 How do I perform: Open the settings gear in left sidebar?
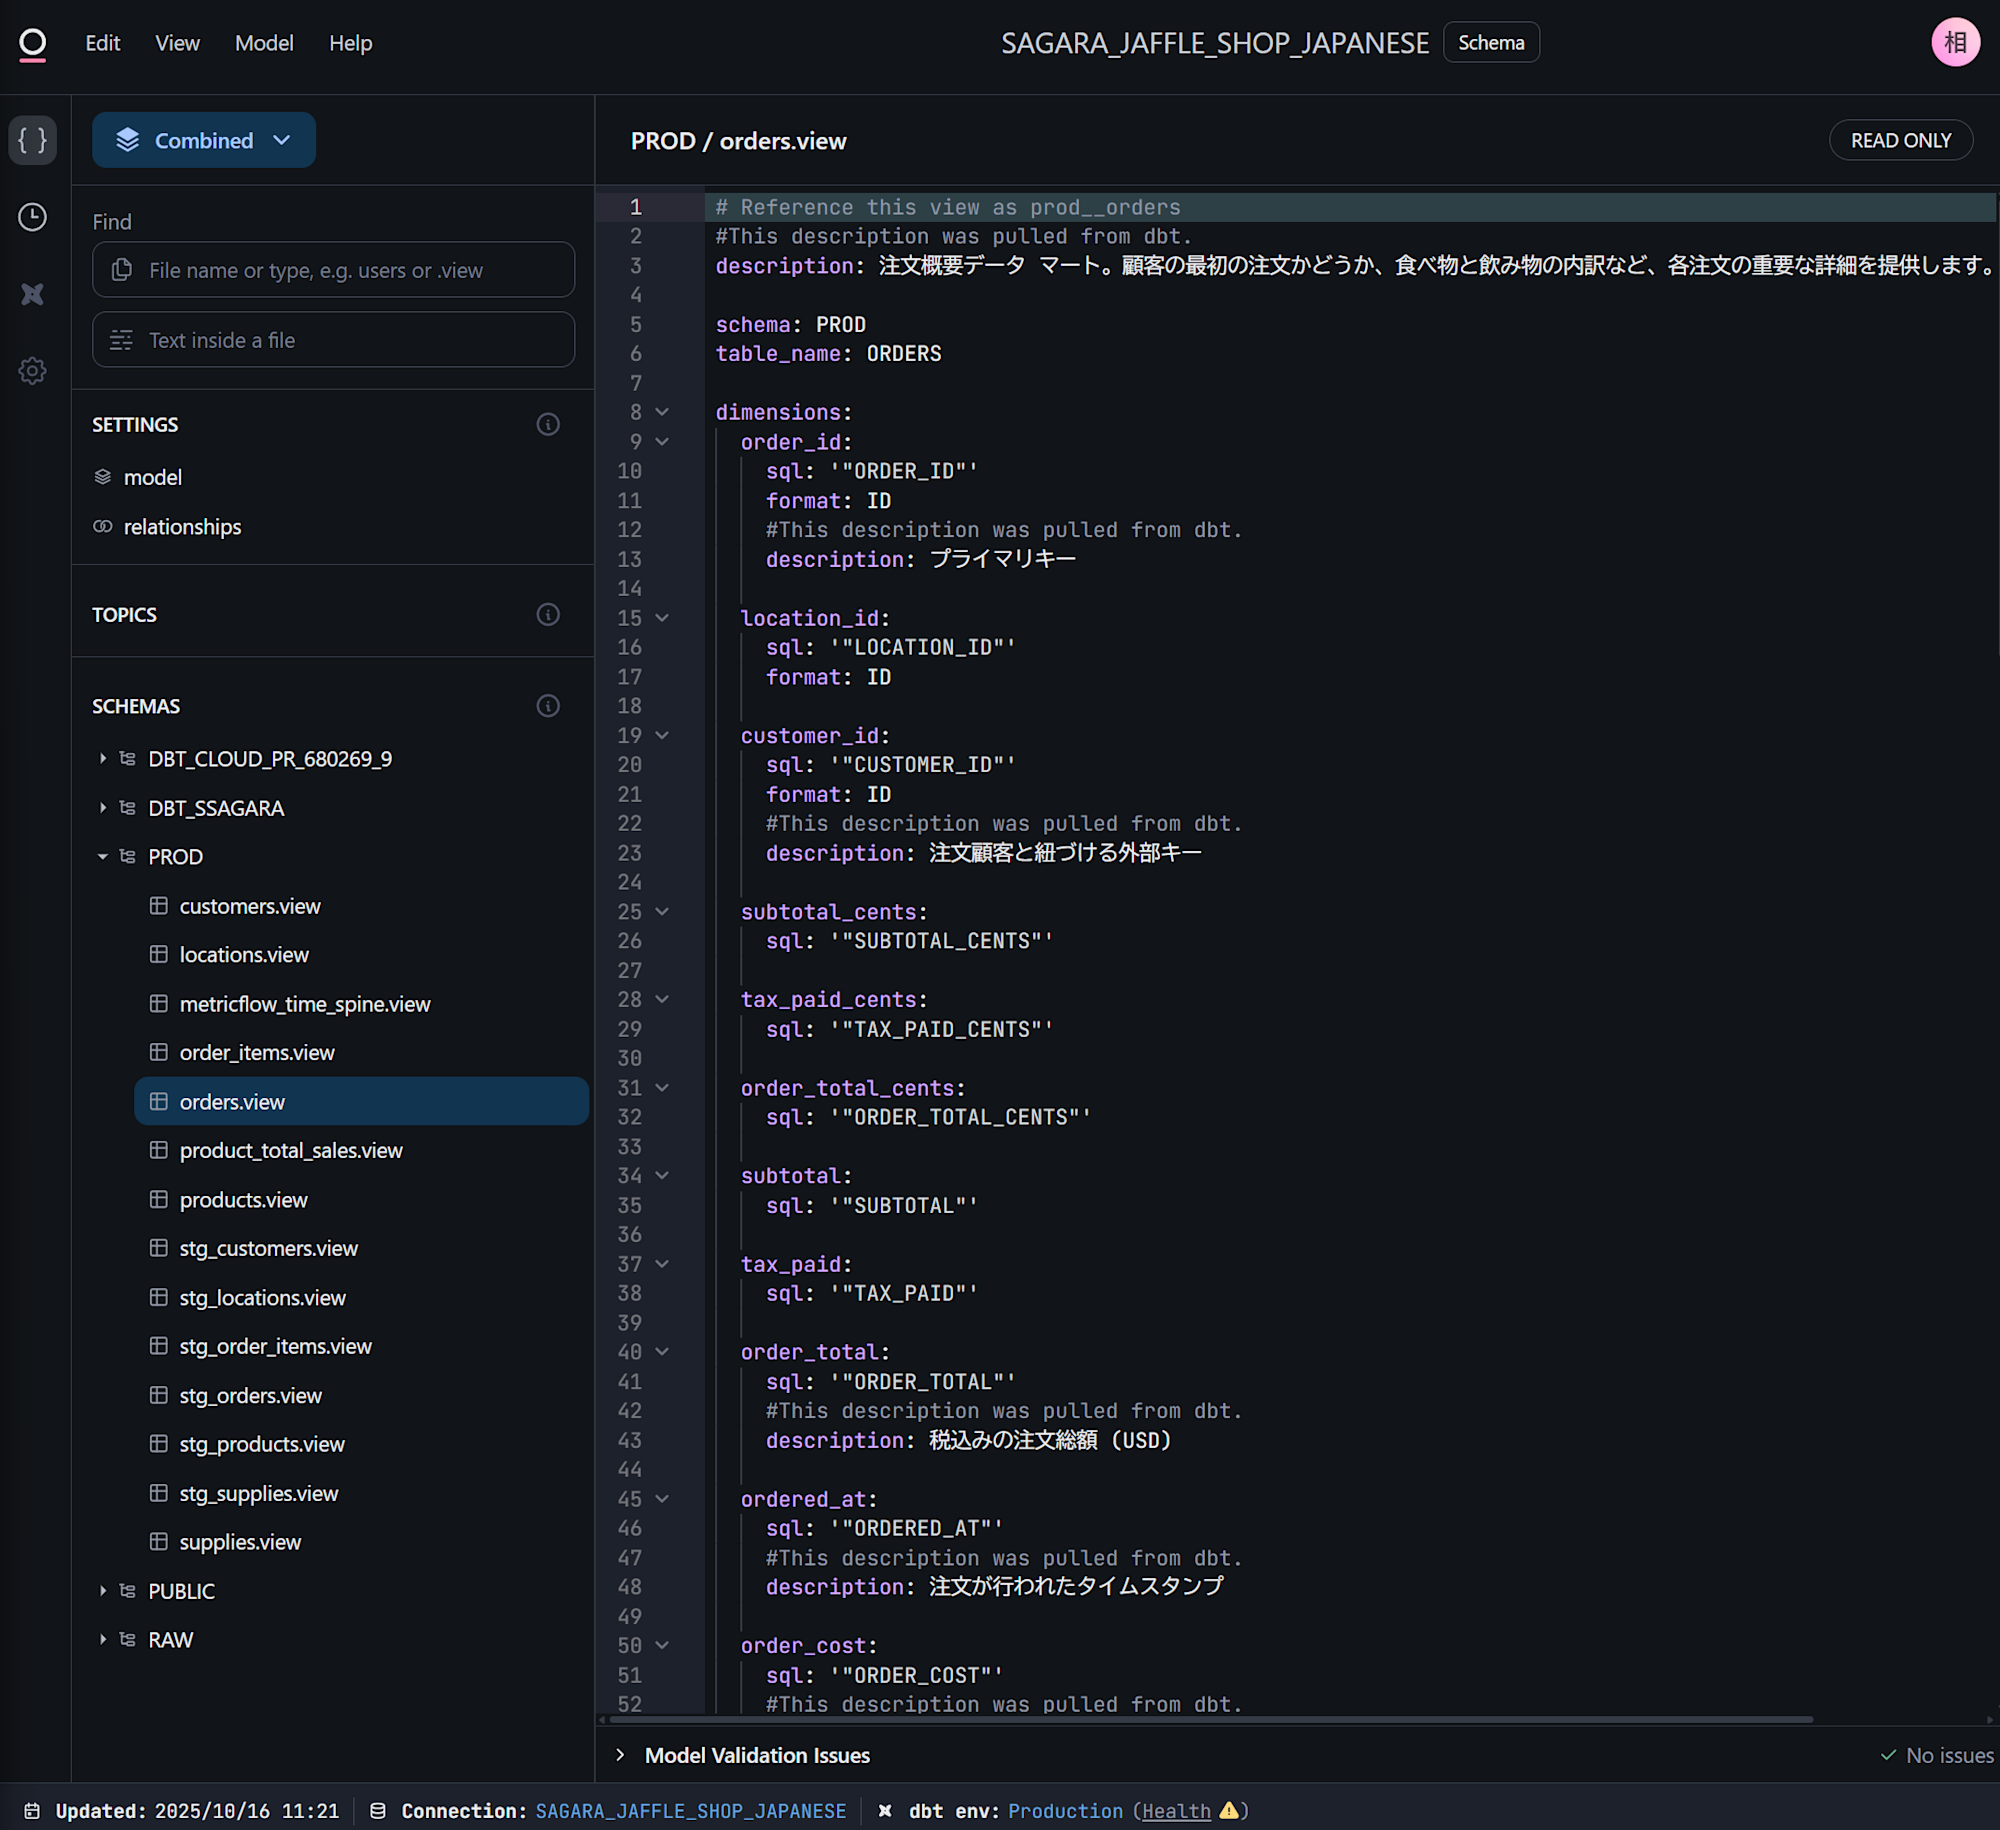pyautogui.click(x=32, y=371)
